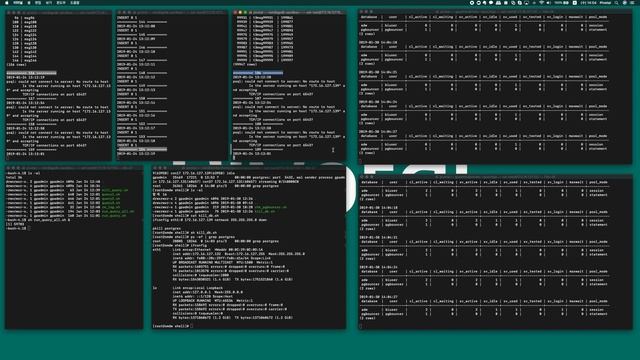The width and height of the screenshot is (640, 360).
Task: Open the Wi-Fi status menu
Action: [x=542, y=2]
